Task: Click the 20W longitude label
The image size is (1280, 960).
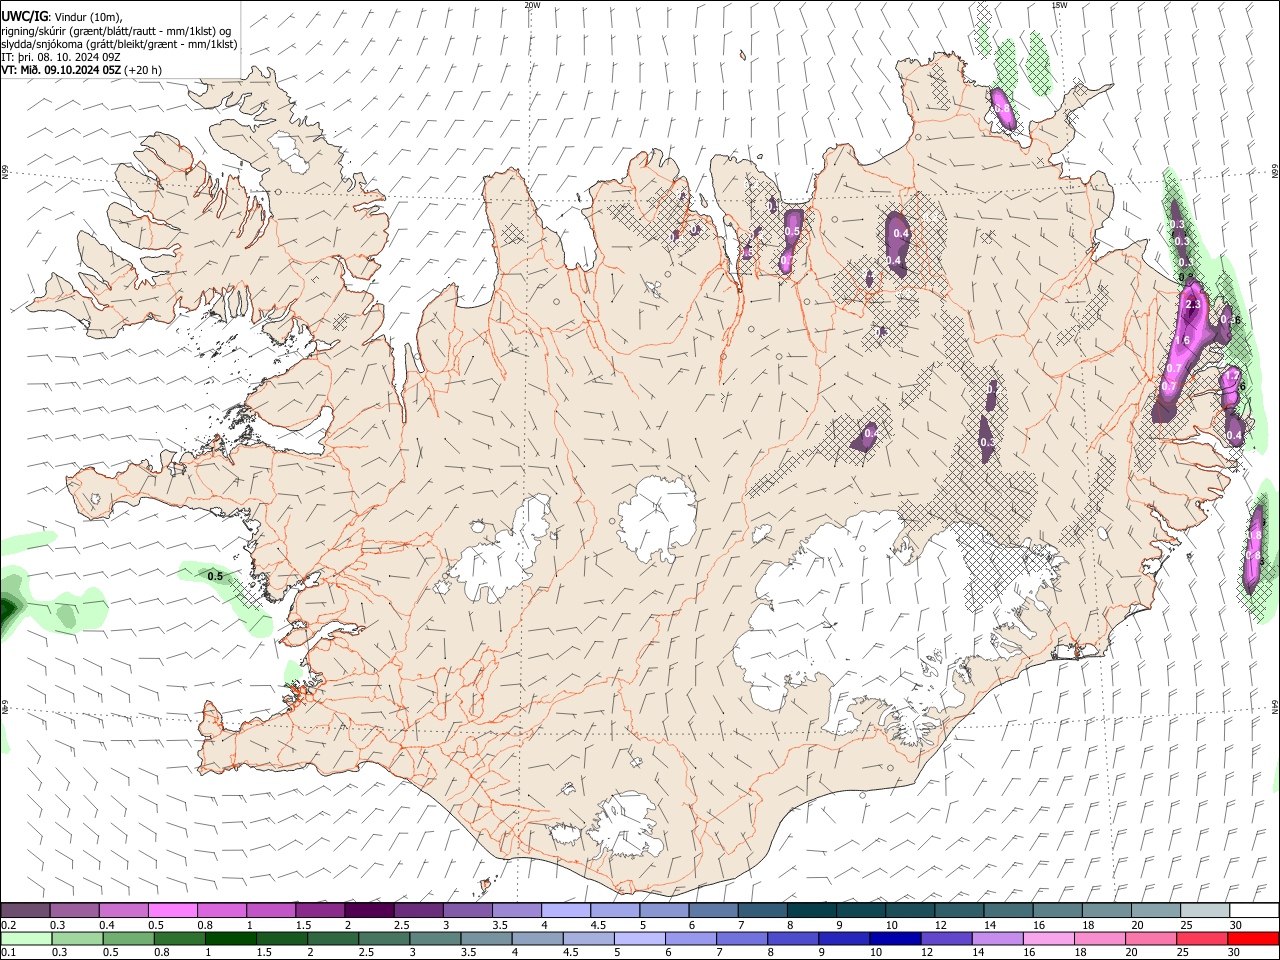Action: [x=532, y=5]
